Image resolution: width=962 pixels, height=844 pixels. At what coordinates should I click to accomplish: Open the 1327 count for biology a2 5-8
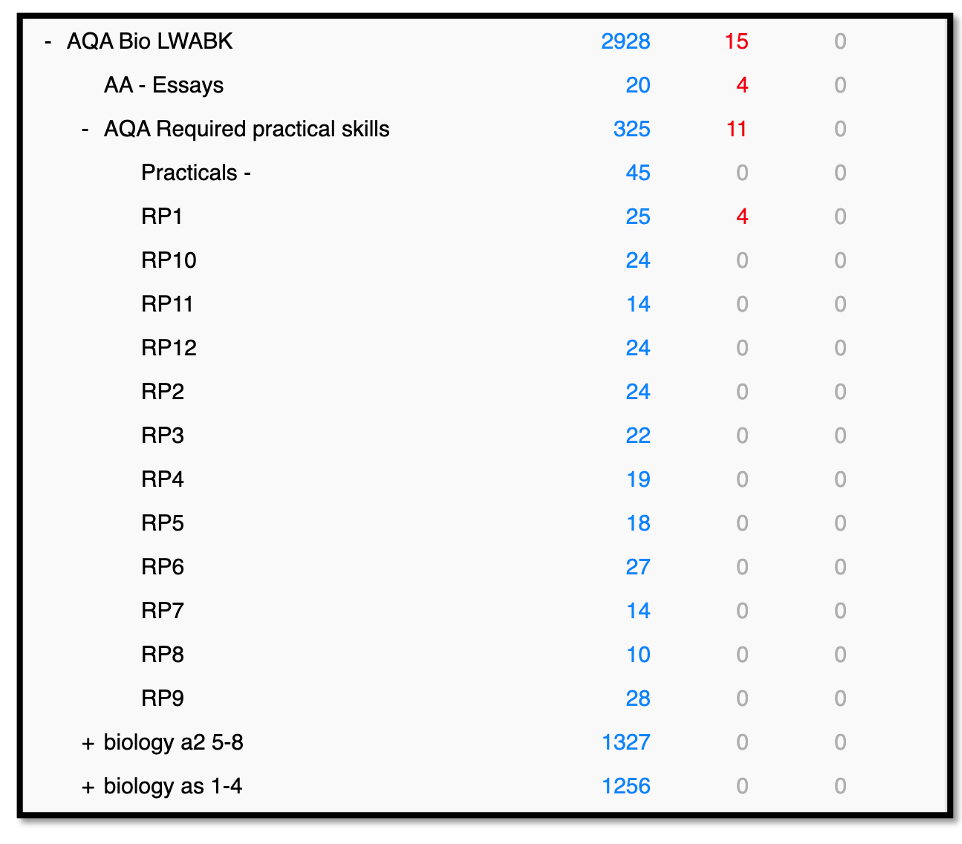pyautogui.click(x=626, y=742)
